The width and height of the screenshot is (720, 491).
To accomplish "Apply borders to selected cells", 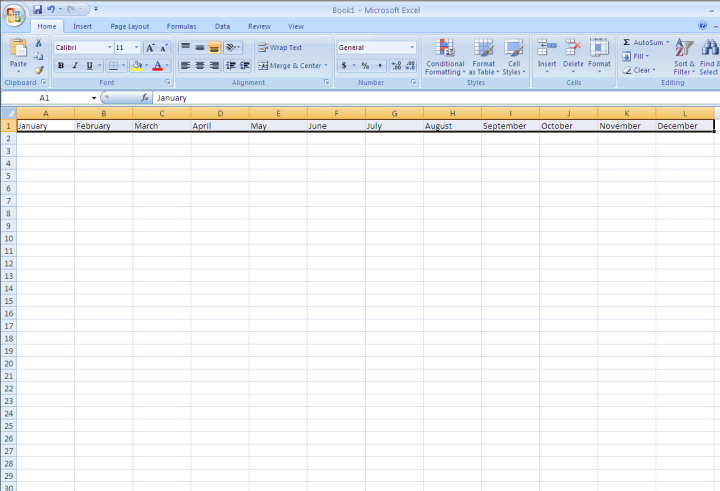I will point(113,66).
